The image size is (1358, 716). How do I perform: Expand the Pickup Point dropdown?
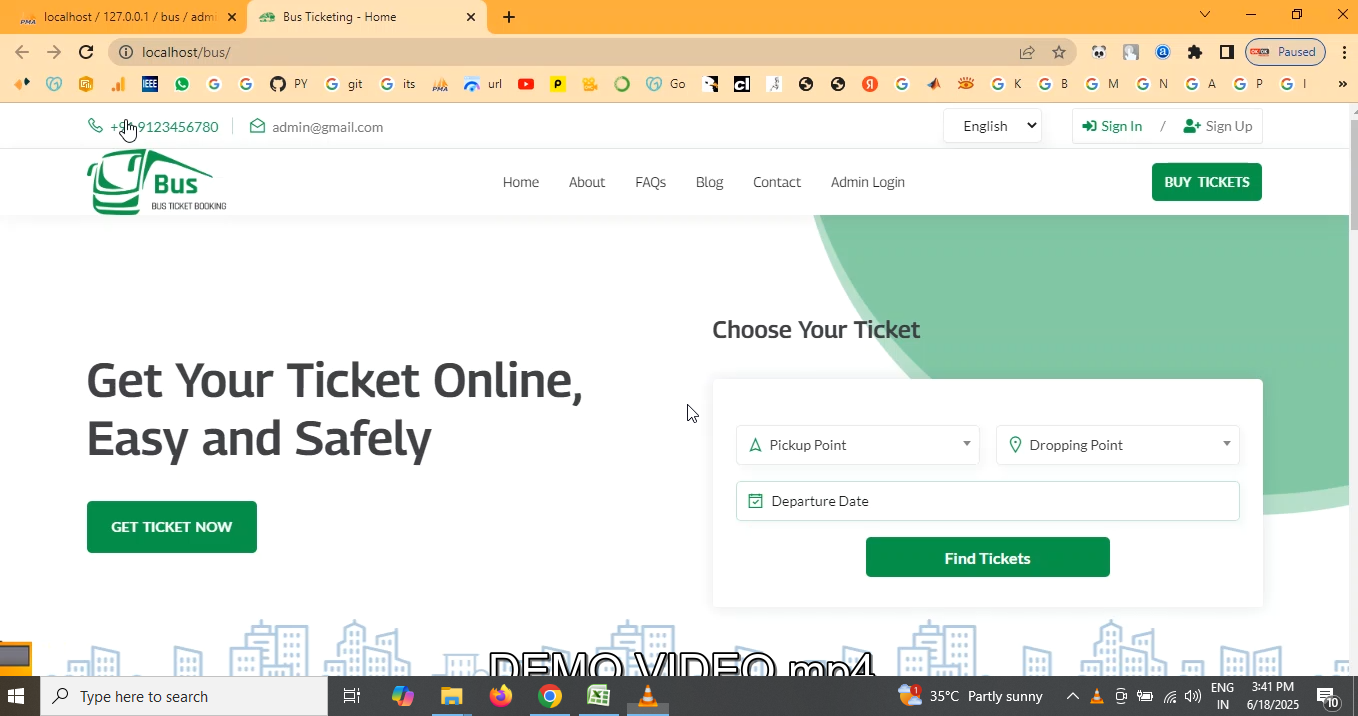(858, 445)
